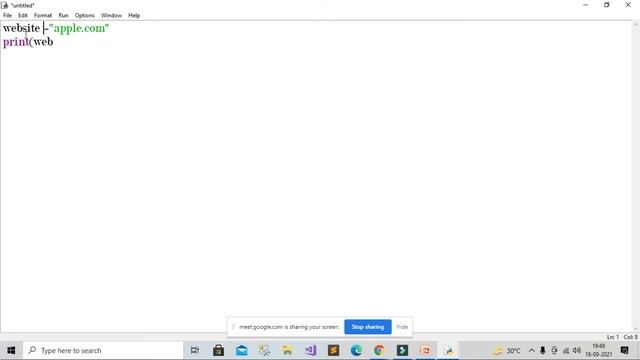
Task: Open the PowerPoint icon in taskbar
Action: click(x=425, y=350)
